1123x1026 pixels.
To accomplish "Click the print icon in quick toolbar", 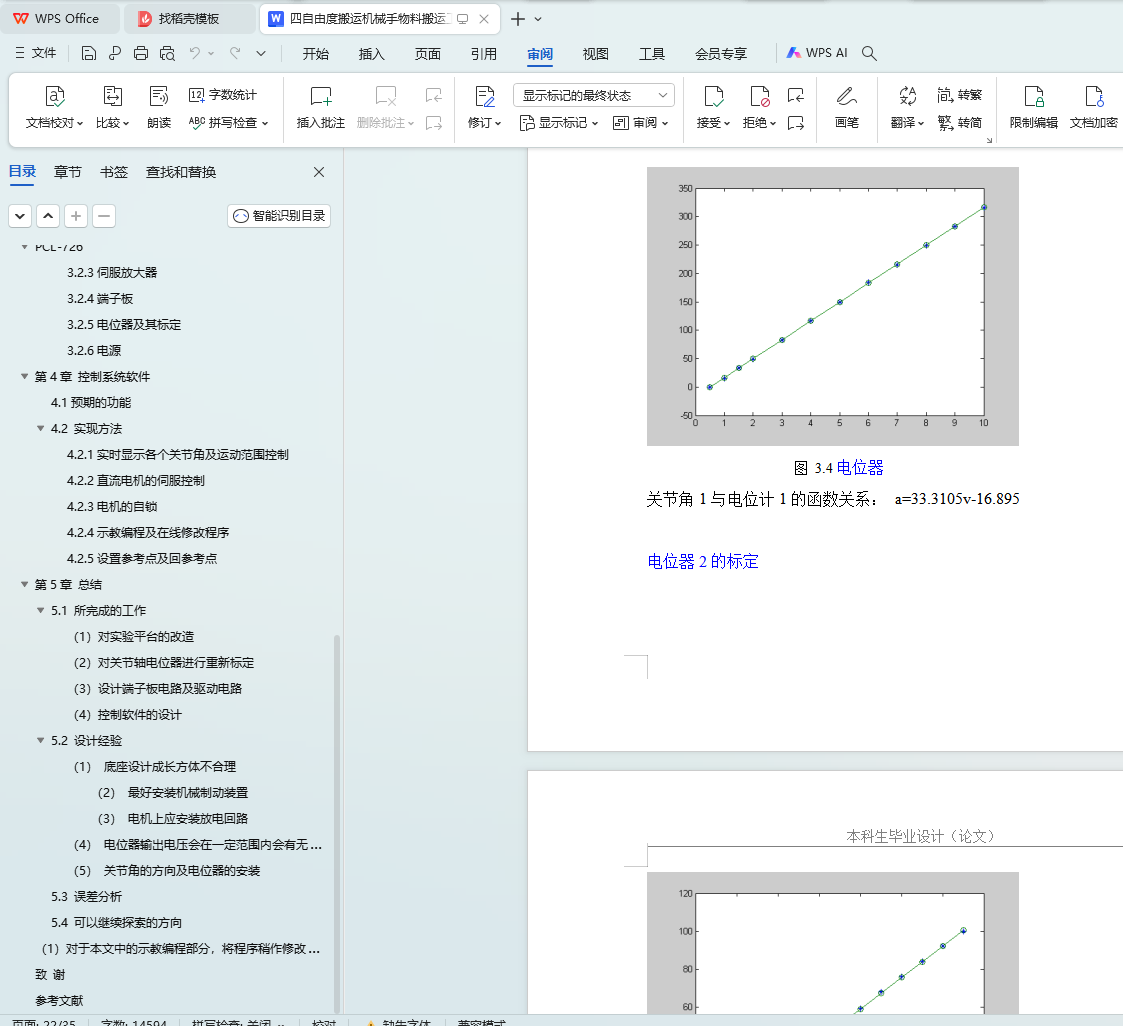I will (x=141, y=53).
